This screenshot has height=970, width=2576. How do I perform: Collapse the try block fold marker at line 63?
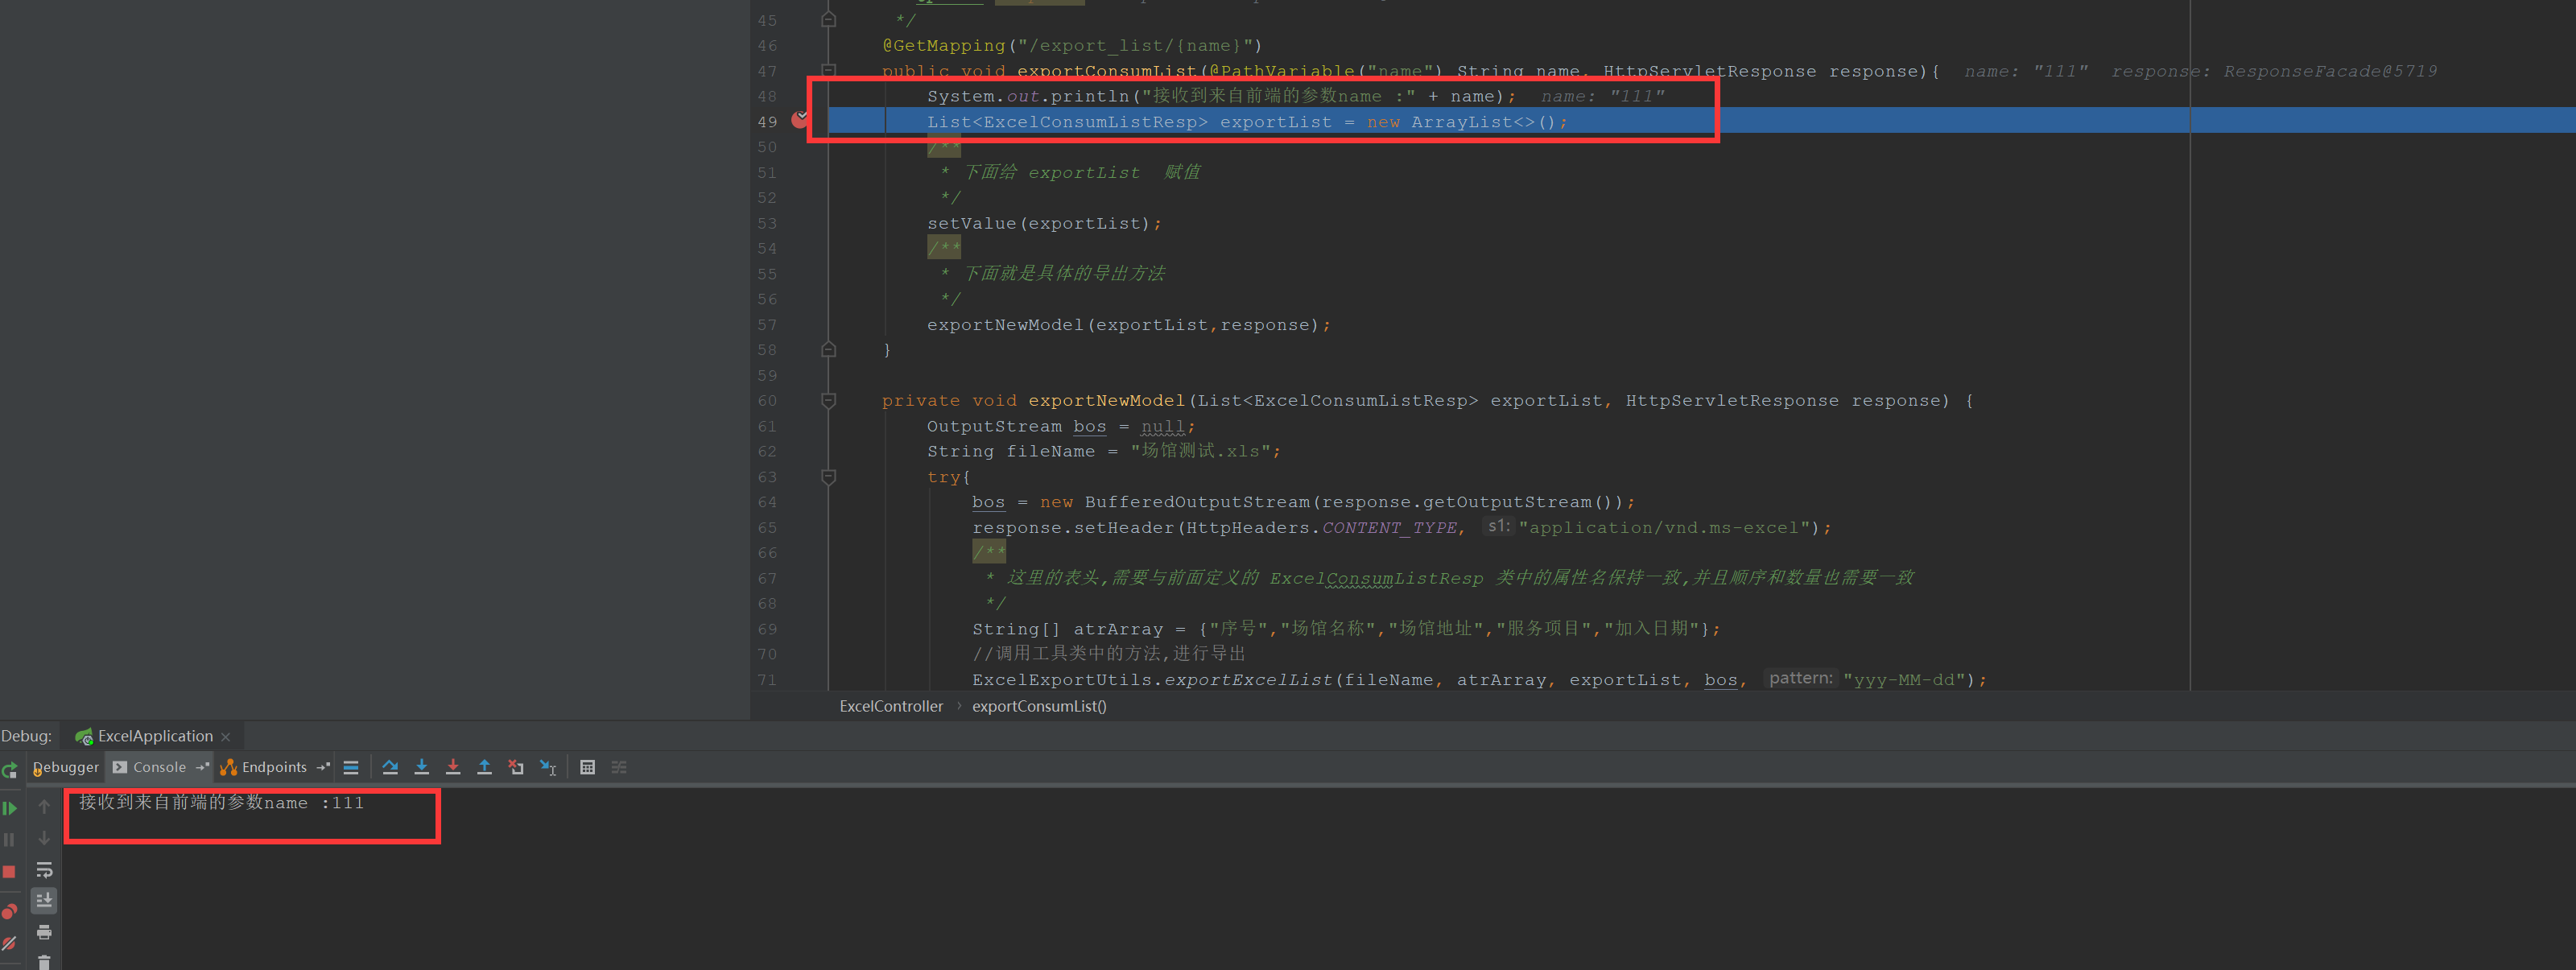828,477
